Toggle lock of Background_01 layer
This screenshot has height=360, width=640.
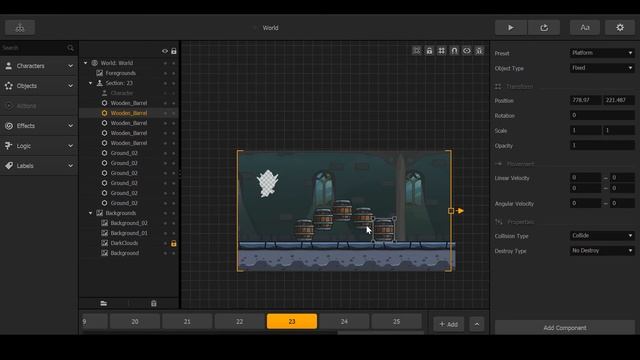pos(174,233)
